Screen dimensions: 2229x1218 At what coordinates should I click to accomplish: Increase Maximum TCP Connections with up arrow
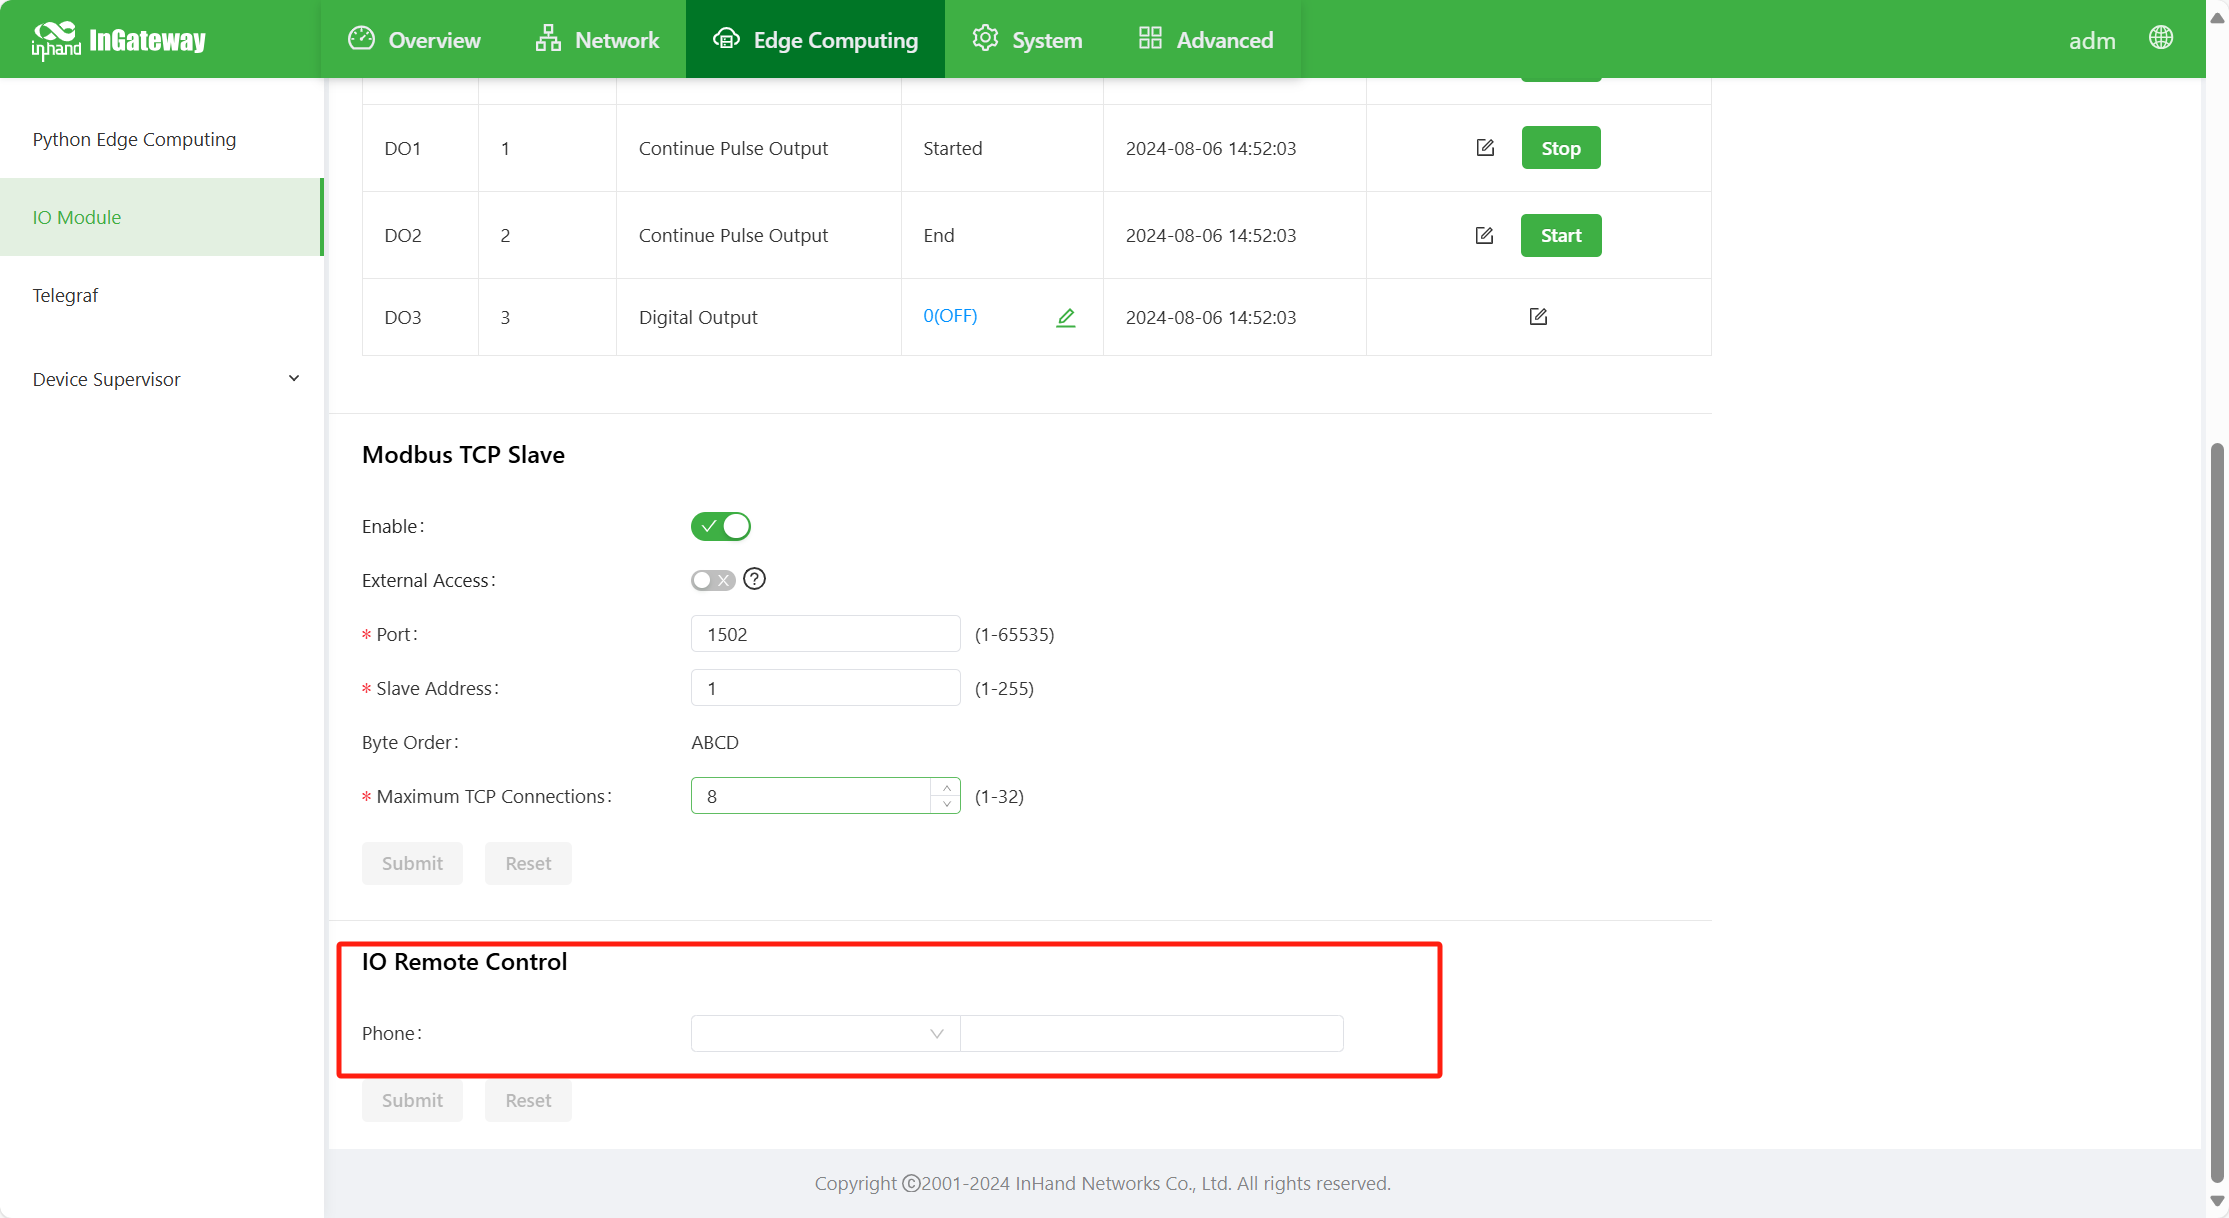(x=946, y=788)
